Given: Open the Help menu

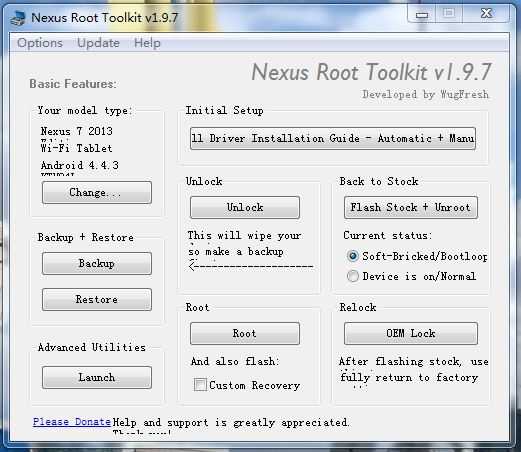Looking at the screenshot, I should coord(147,43).
